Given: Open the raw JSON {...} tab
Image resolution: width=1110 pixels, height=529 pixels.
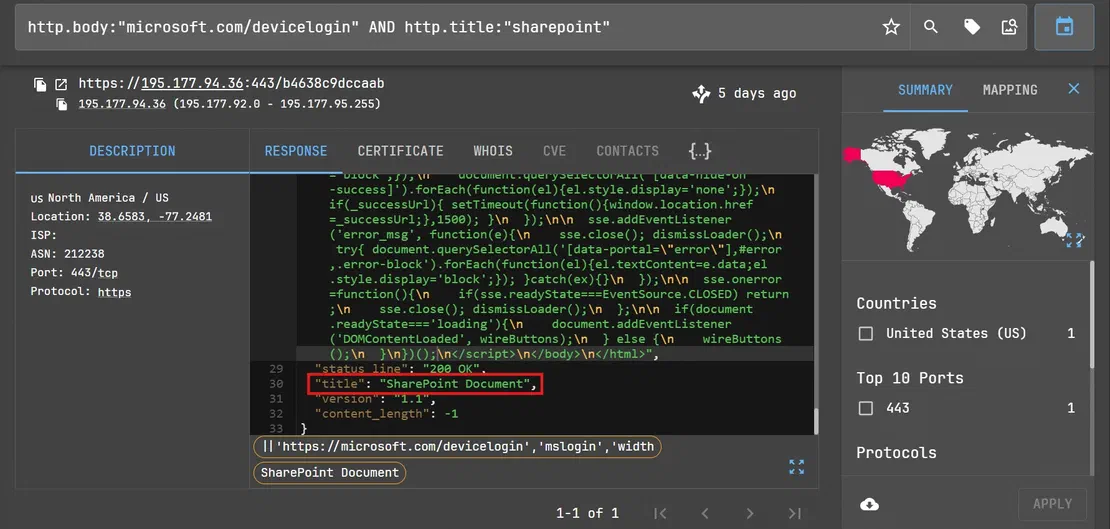Looking at the screenshot, I should tap(699, 151).
